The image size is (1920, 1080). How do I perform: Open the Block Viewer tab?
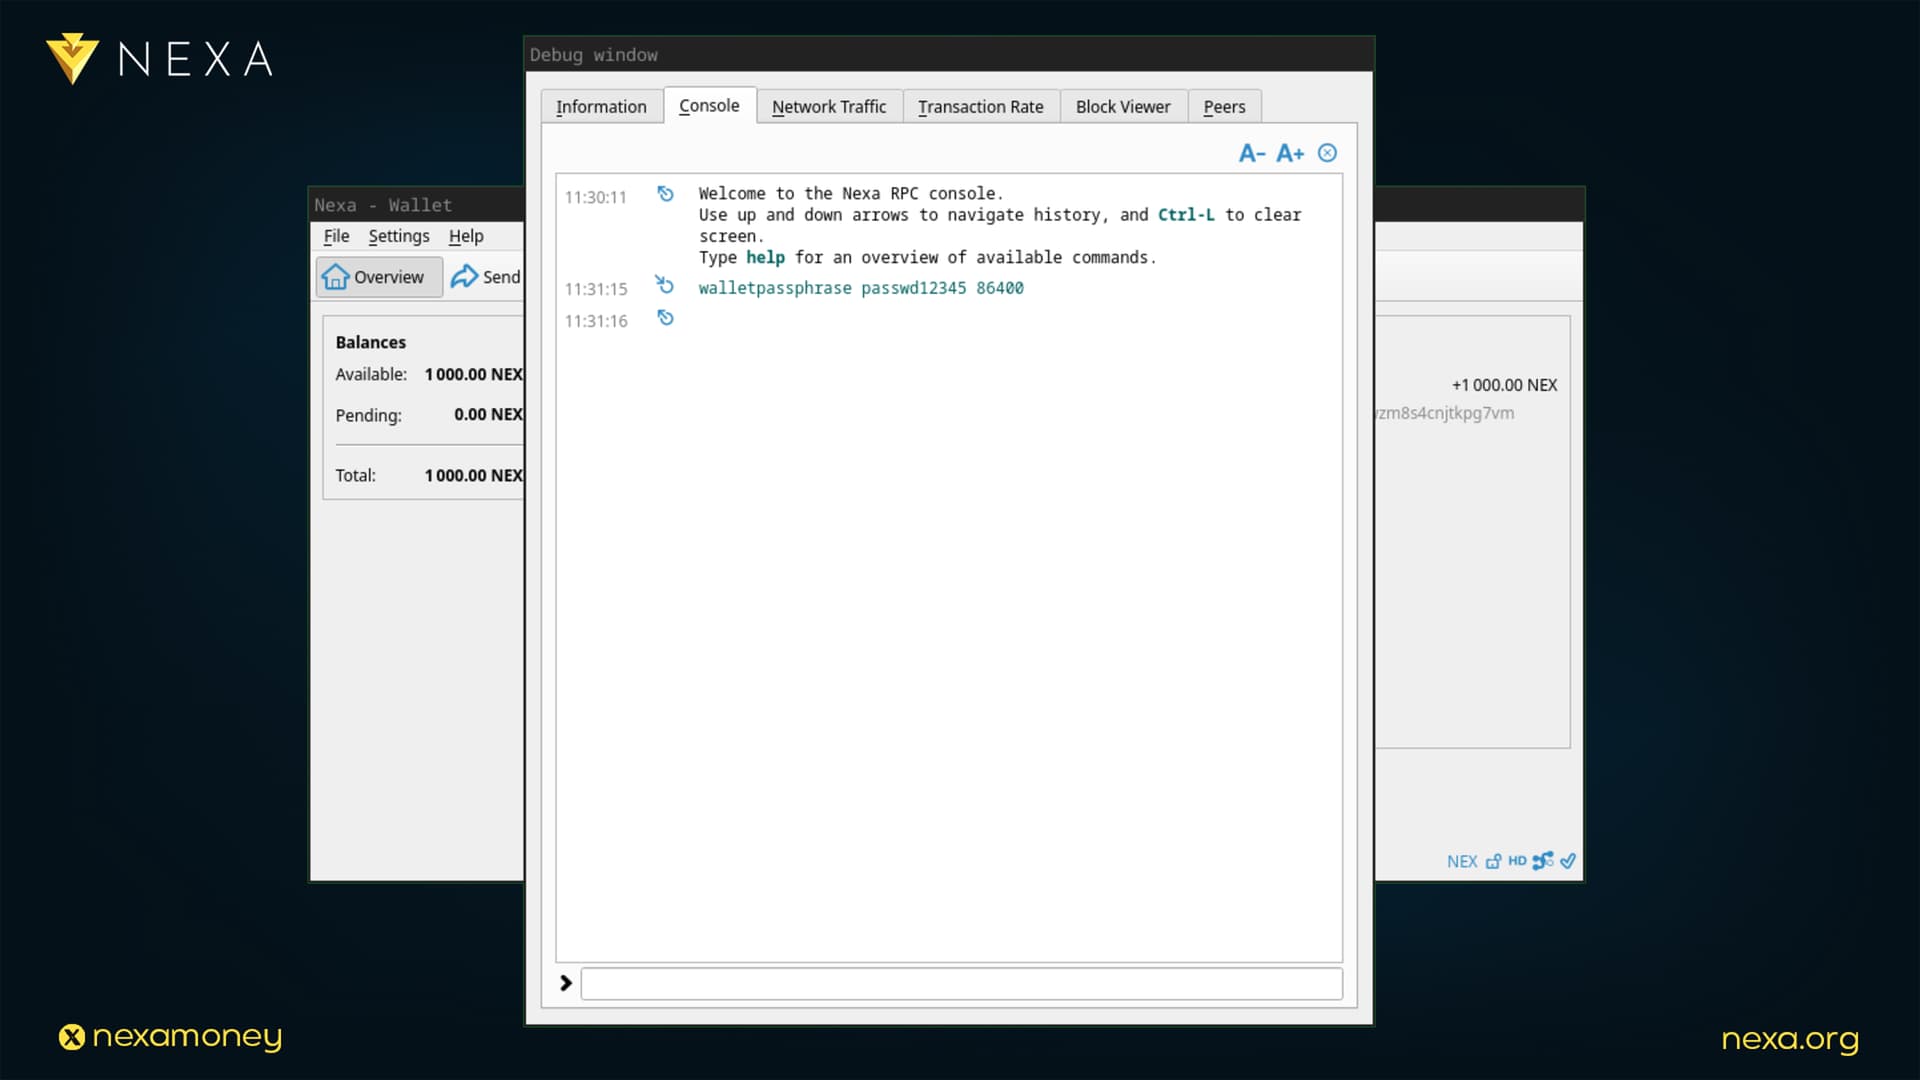point(1122,107)
